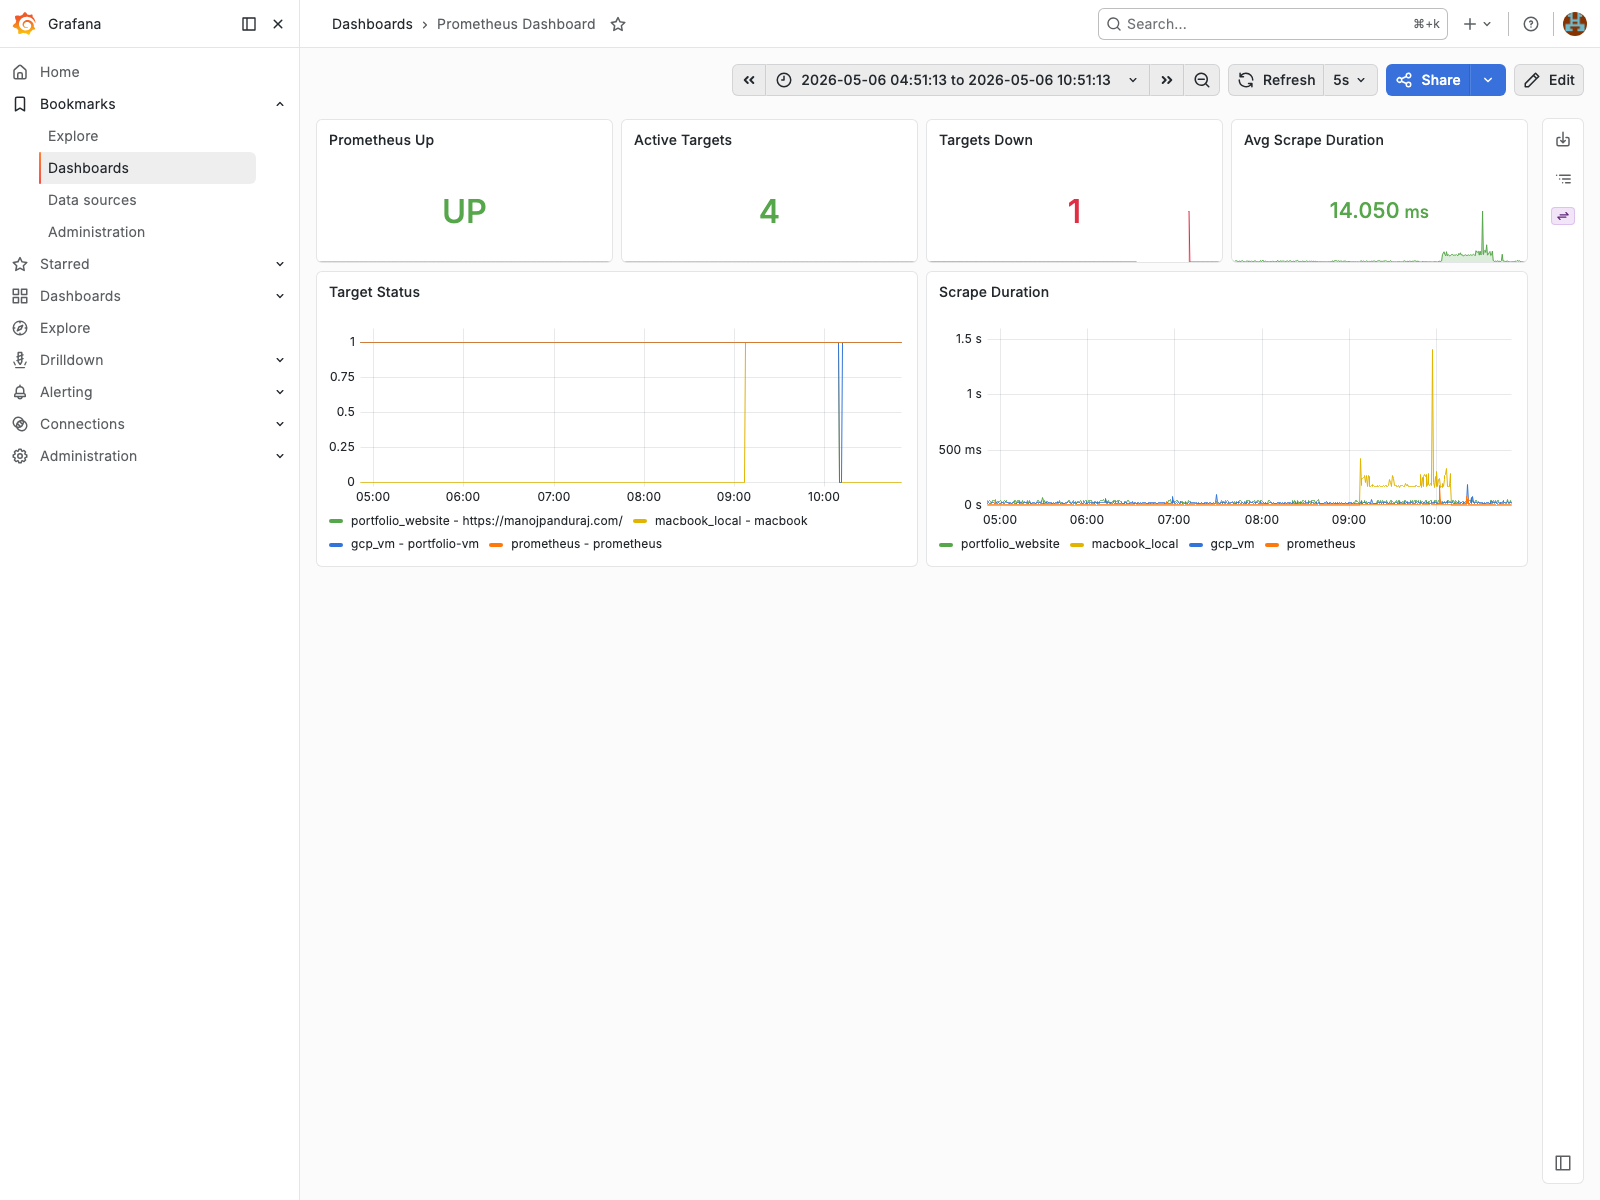The height and width of the screenshot is (1200, 1600).
Task: Open the Explore compass item
Action: (x=65, y=328)
